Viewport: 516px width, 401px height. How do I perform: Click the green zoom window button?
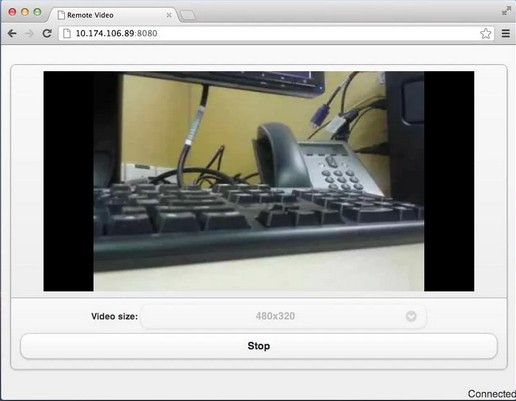(x=38, y=12)
